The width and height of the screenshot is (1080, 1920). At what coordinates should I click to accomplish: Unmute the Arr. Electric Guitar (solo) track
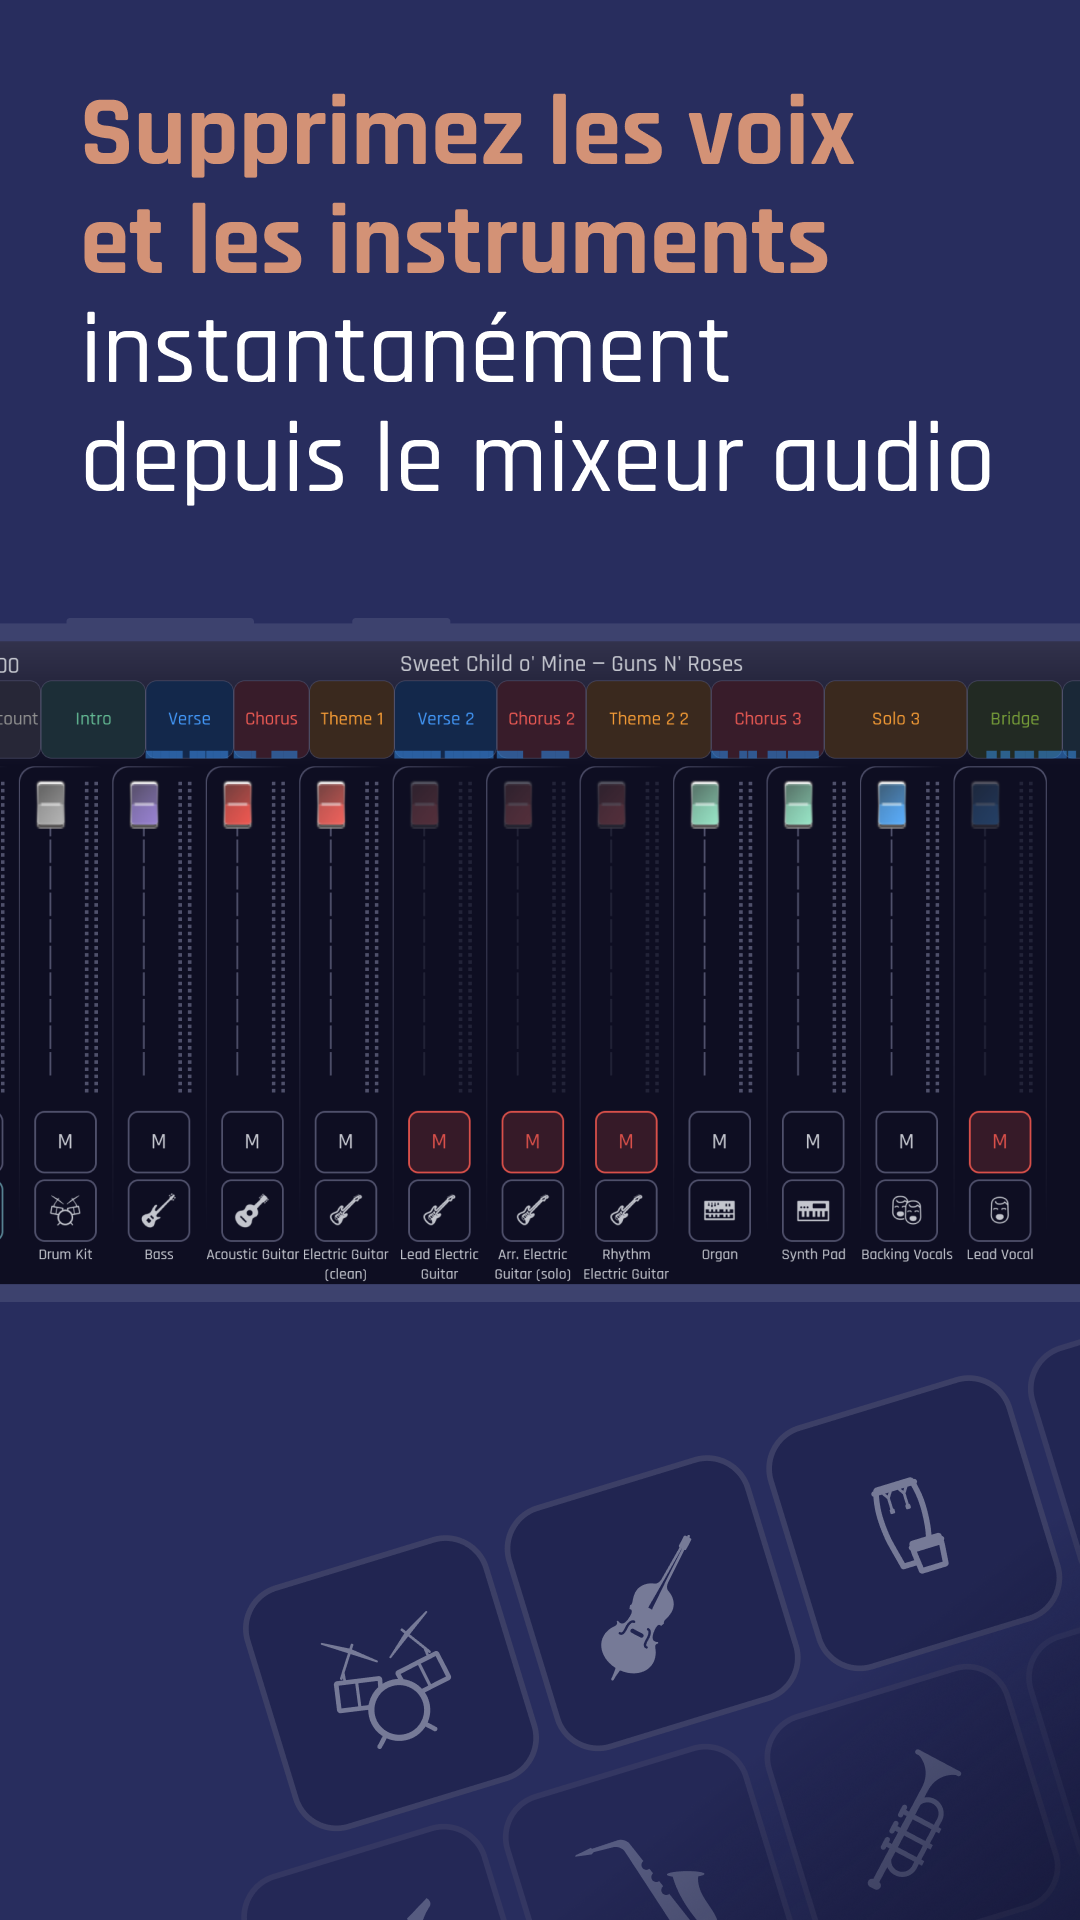(533, 1142)
